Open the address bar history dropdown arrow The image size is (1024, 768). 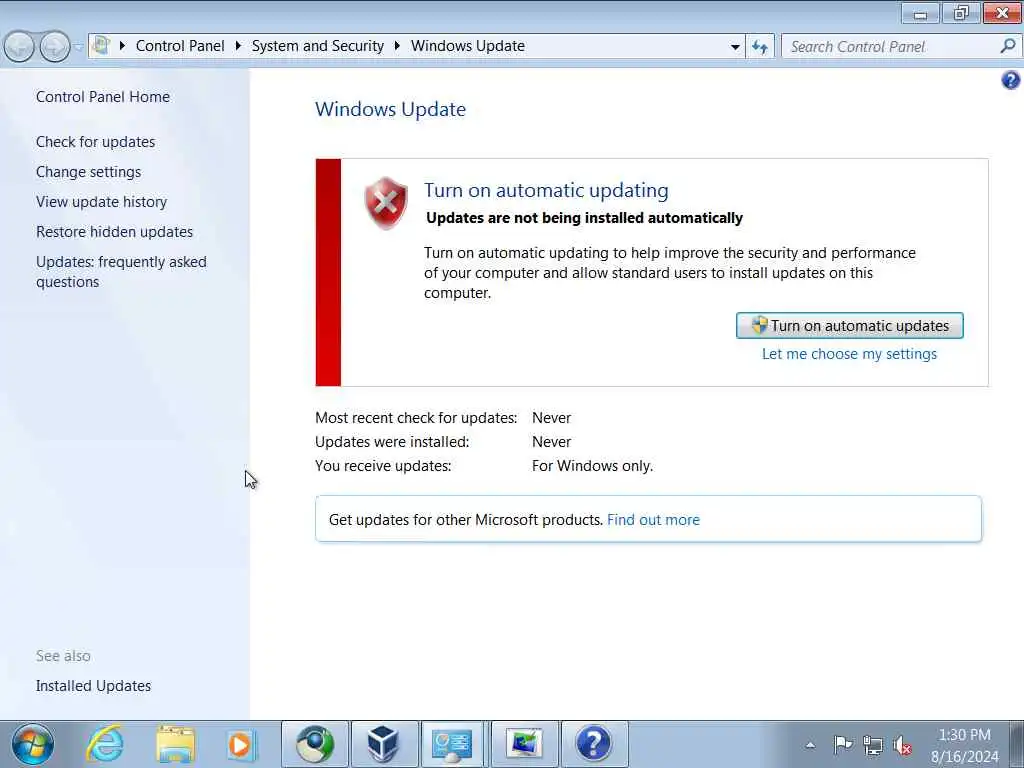point(735,47)
